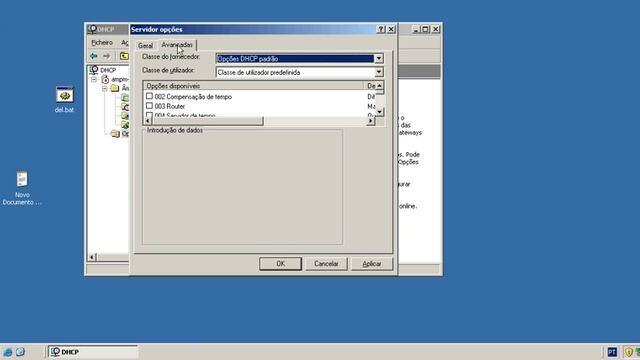The height and width of the screenshot is (360, 640).
Task: Click the help question mark button
Action: tap(381, 29)
